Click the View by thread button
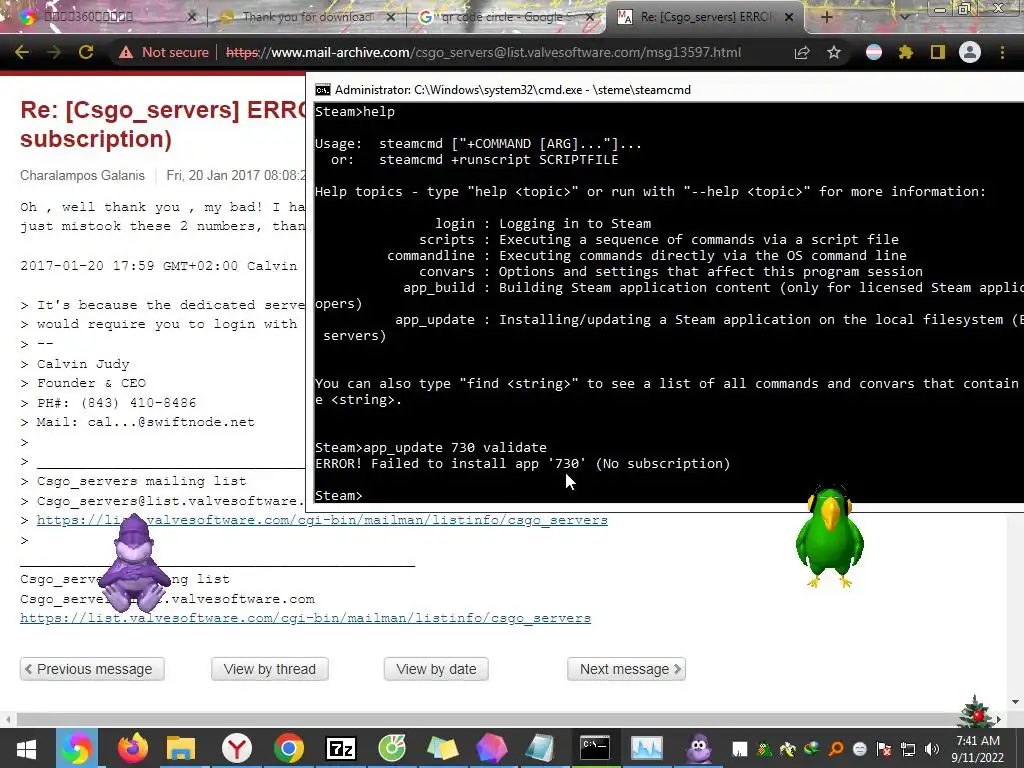1024x768 pixels. [270, 669]
